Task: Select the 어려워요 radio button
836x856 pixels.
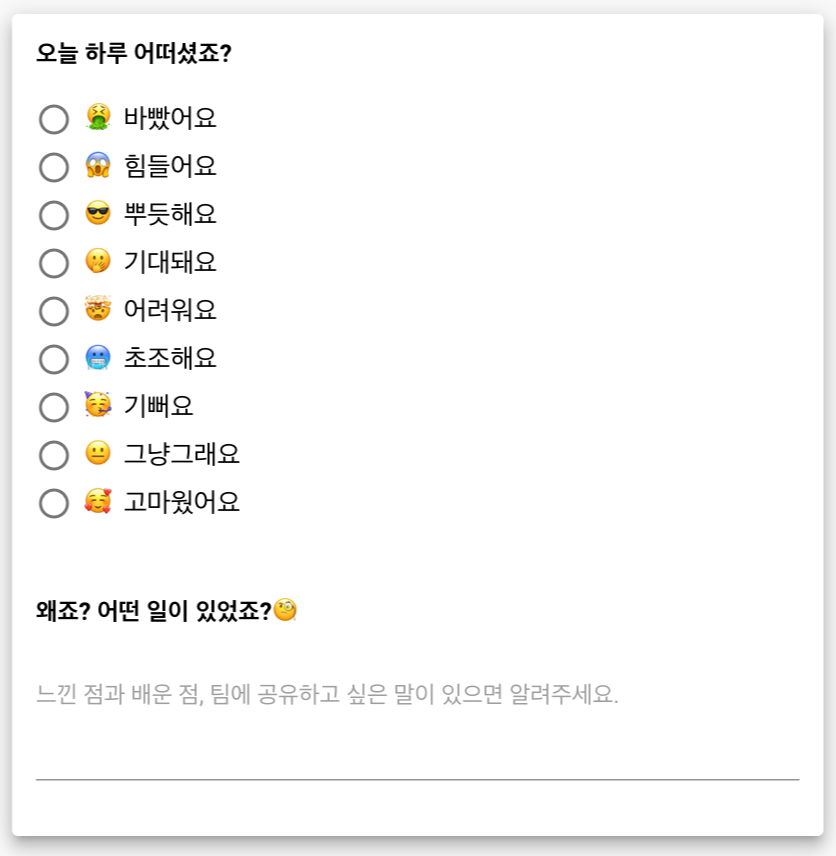Action: pyautogui.click(x=54, y=311)
